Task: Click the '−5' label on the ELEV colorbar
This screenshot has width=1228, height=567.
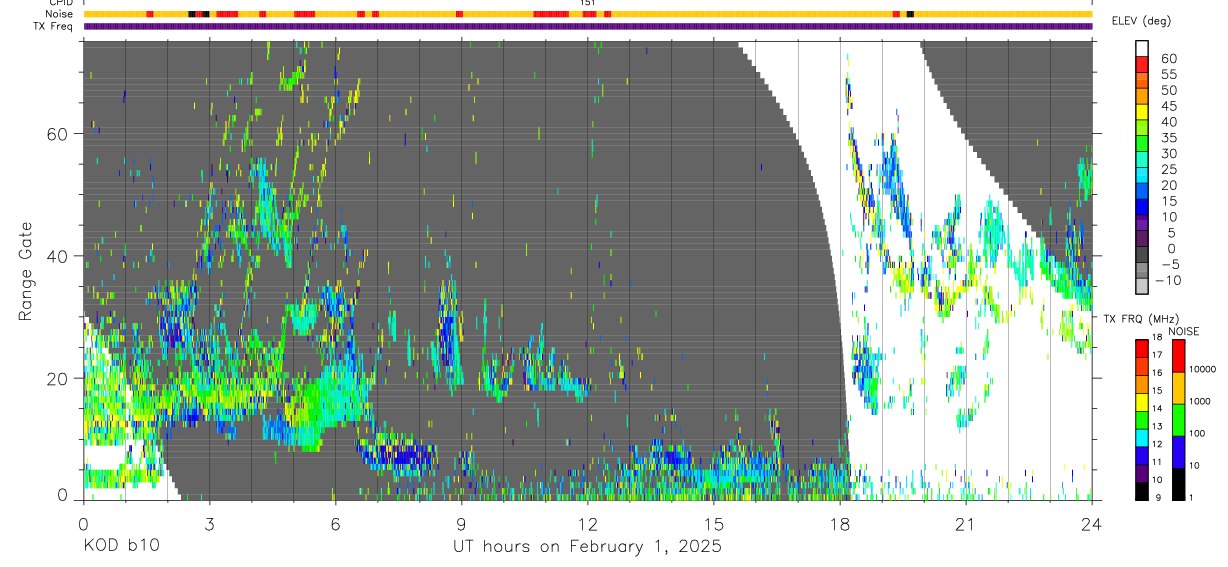Action: [1171, 264]
